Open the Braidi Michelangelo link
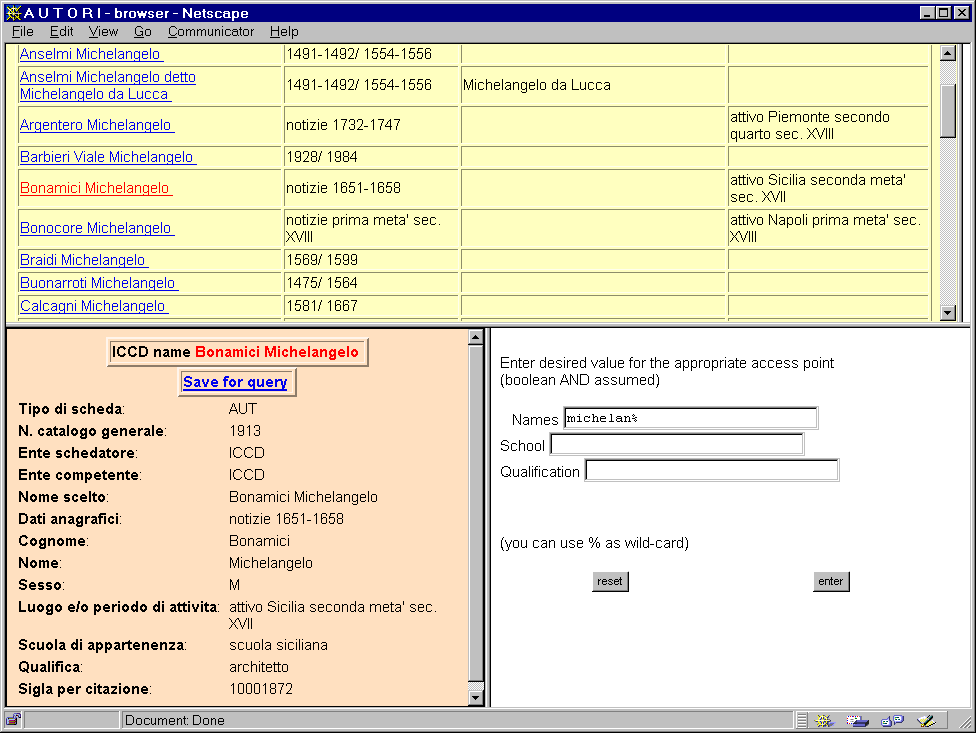Viewport: 976px width, 733px height. coord(84,259)
